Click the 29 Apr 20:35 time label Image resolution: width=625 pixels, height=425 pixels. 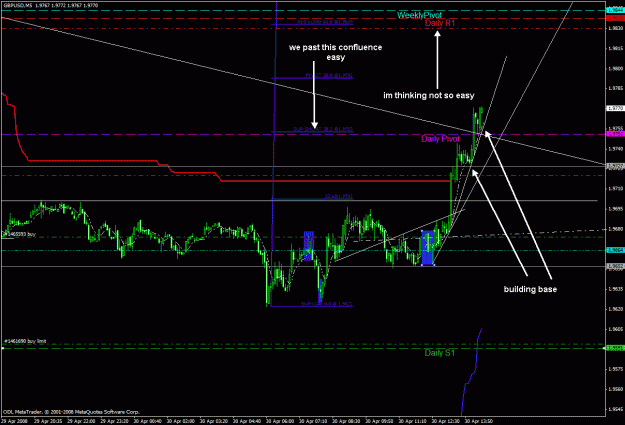click(x=48, y=421)
